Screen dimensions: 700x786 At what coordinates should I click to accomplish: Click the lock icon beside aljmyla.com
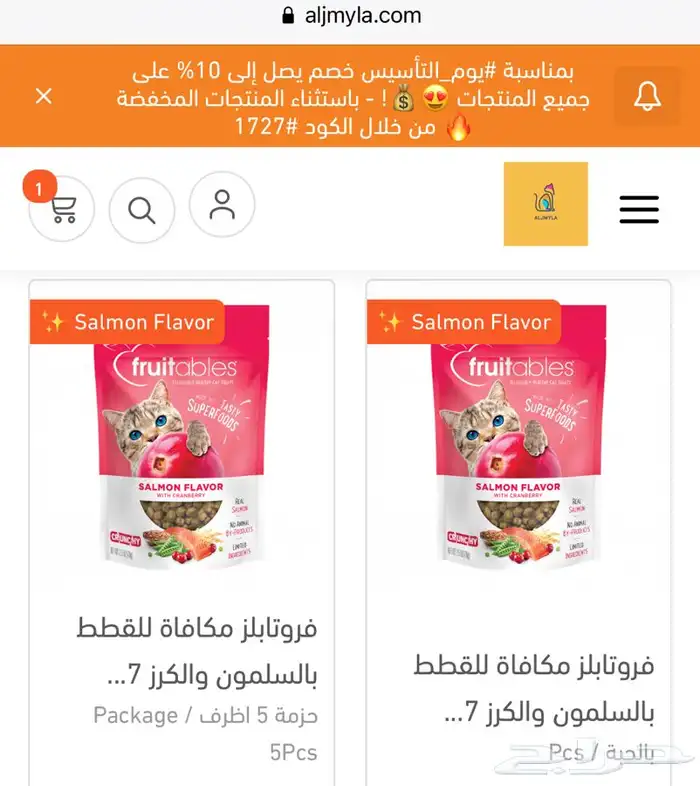click(288, 15)
